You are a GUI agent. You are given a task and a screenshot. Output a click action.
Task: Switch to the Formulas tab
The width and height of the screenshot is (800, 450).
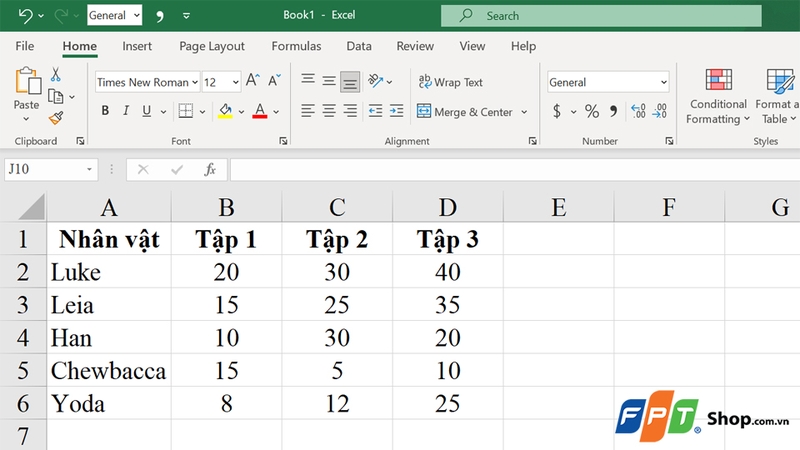(296, 46)
